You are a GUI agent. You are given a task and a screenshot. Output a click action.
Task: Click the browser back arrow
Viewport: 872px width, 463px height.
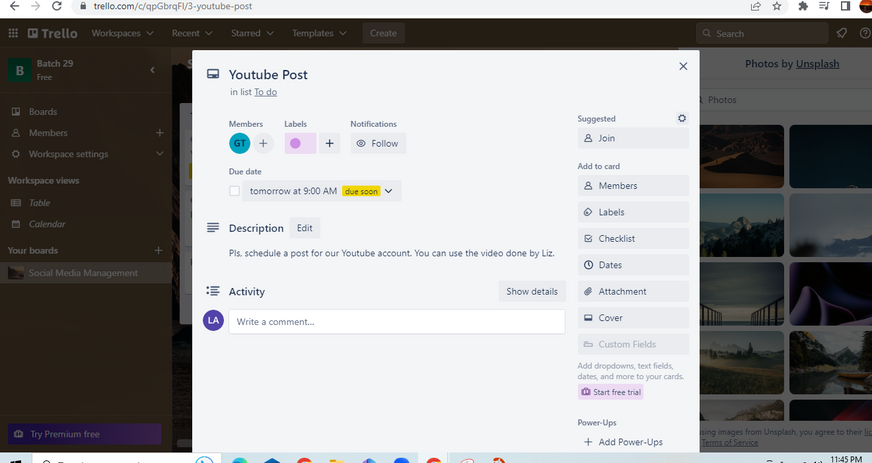[14, 6]
